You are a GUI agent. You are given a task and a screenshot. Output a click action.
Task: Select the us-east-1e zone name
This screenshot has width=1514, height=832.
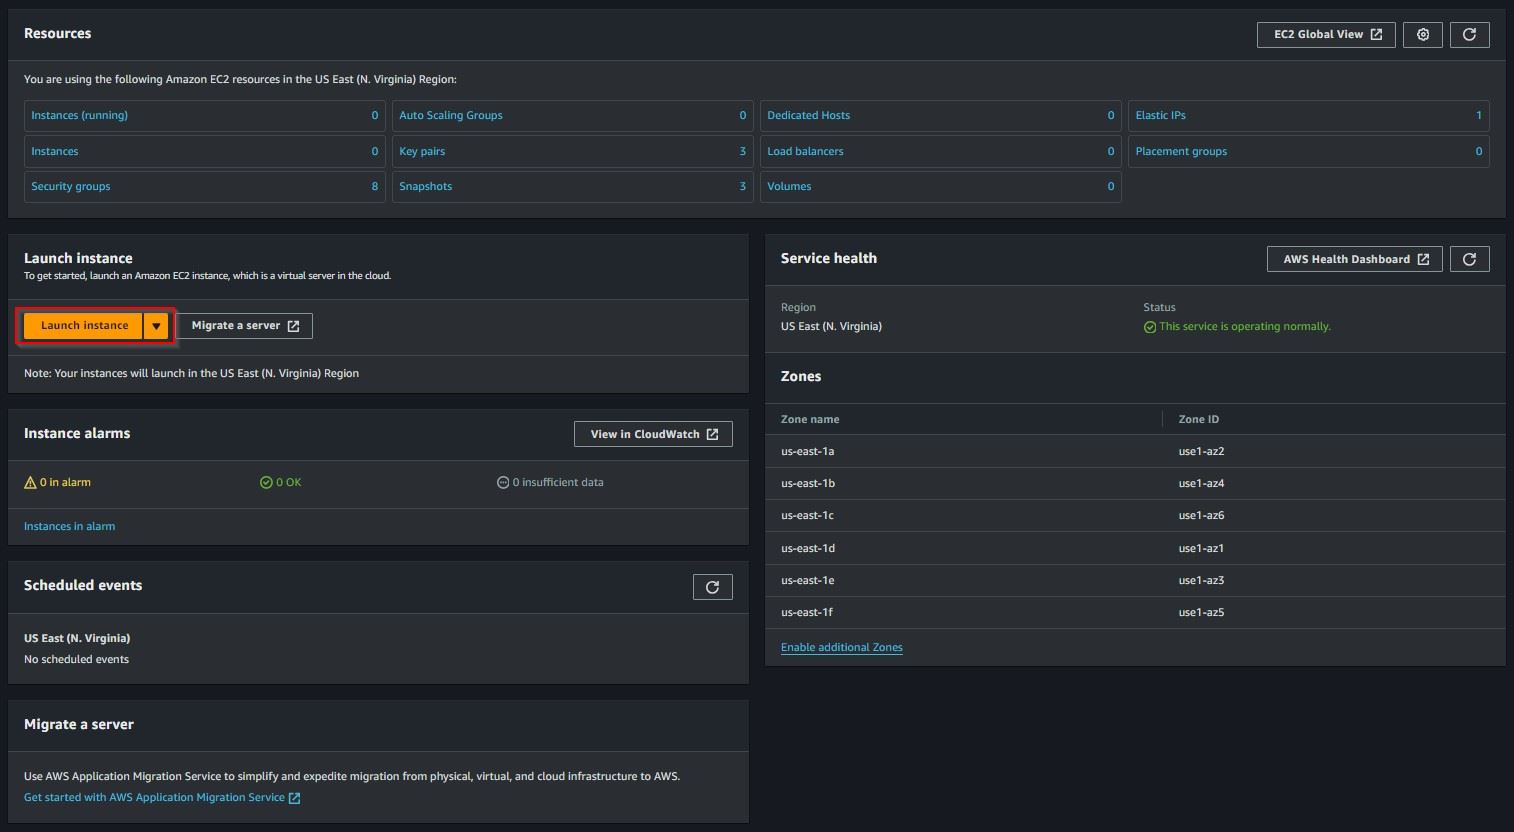tap(808, 580)
